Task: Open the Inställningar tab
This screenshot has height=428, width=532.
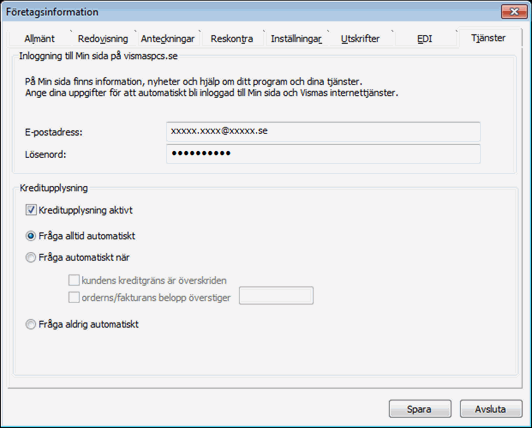Action: pos(296,39)
